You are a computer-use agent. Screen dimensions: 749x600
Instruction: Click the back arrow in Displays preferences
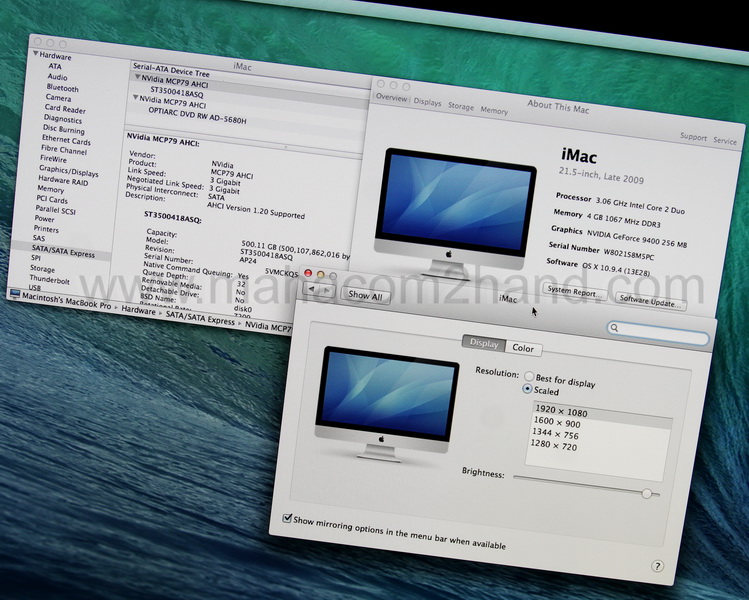[x=312, y=289]
